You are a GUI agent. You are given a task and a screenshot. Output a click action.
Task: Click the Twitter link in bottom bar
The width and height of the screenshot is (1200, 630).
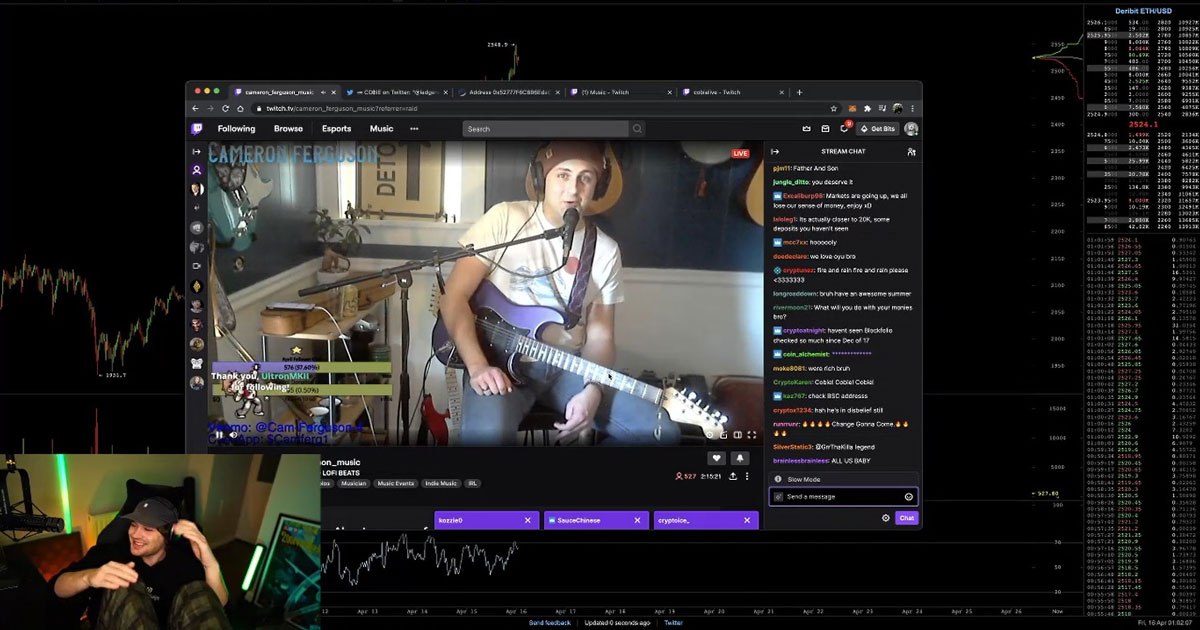pos(673,622)
